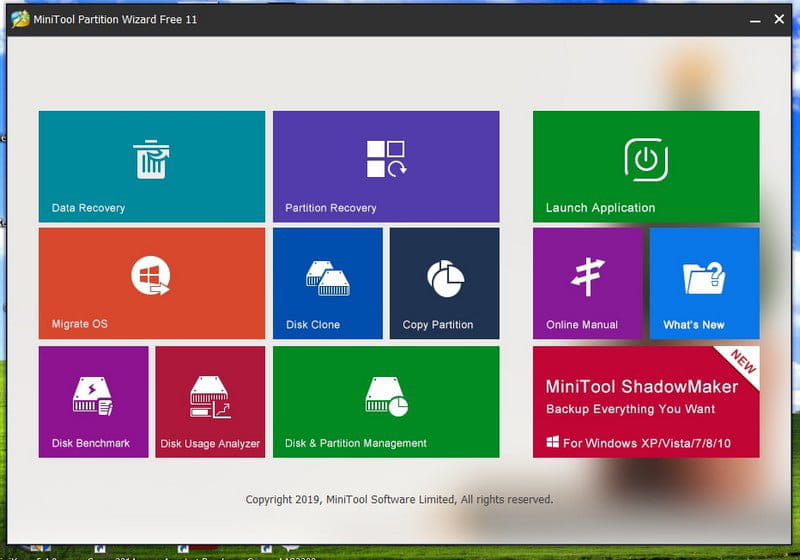The height and width of the screenshot is (560, 800).
Task: Open the Data Recovery trash bin icon
Action: [x=151, y=159]
